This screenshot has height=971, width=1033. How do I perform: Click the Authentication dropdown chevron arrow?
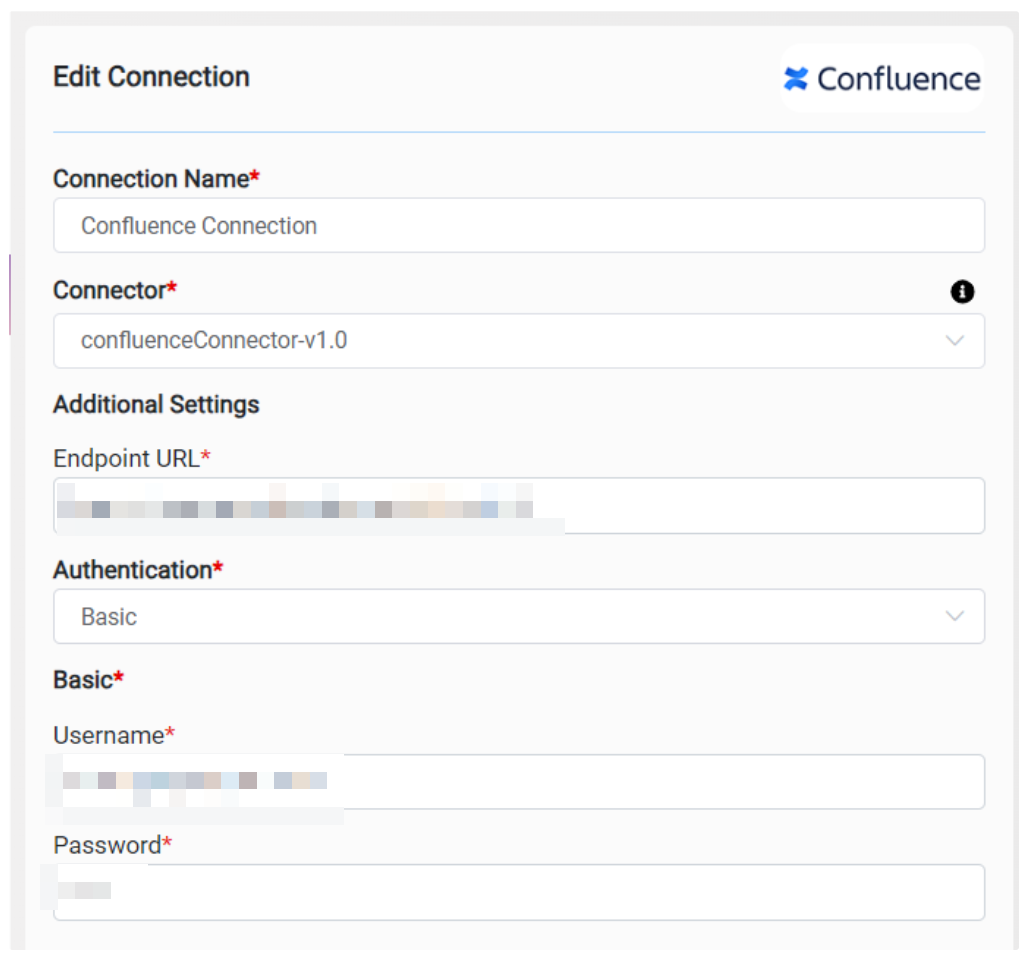[955, 616]
